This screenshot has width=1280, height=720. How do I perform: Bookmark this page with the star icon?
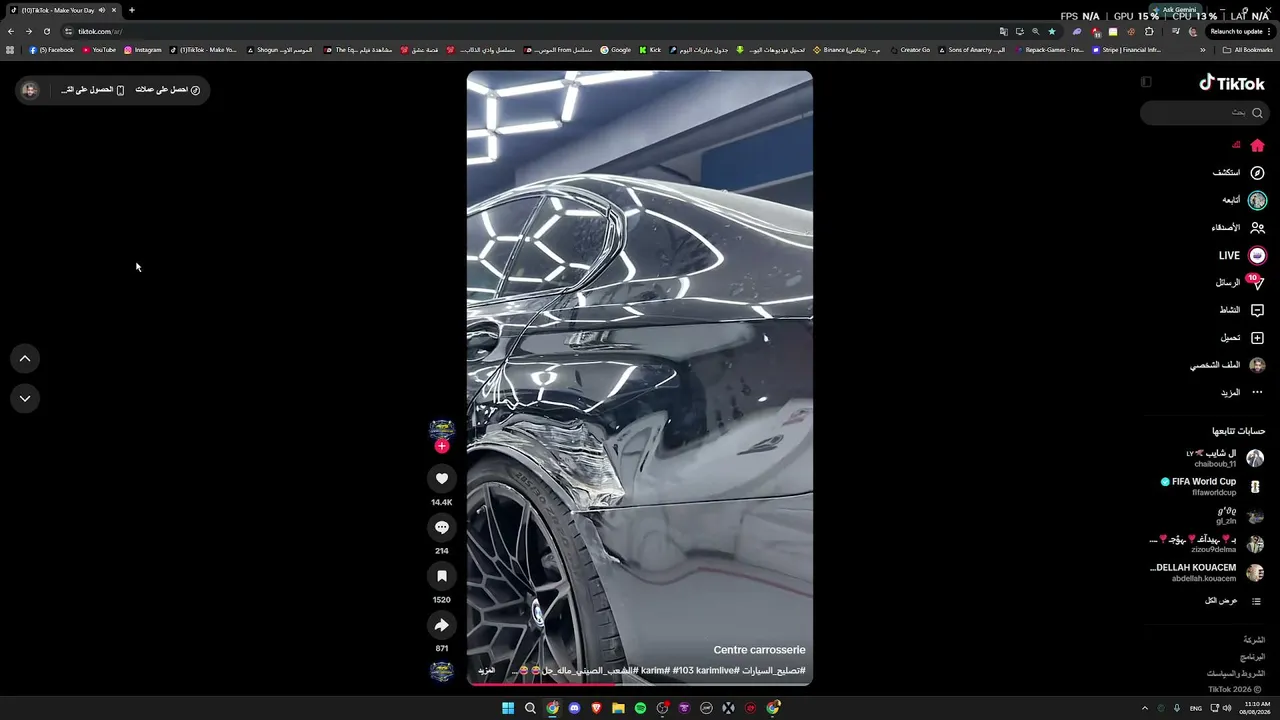point(1051,31)
